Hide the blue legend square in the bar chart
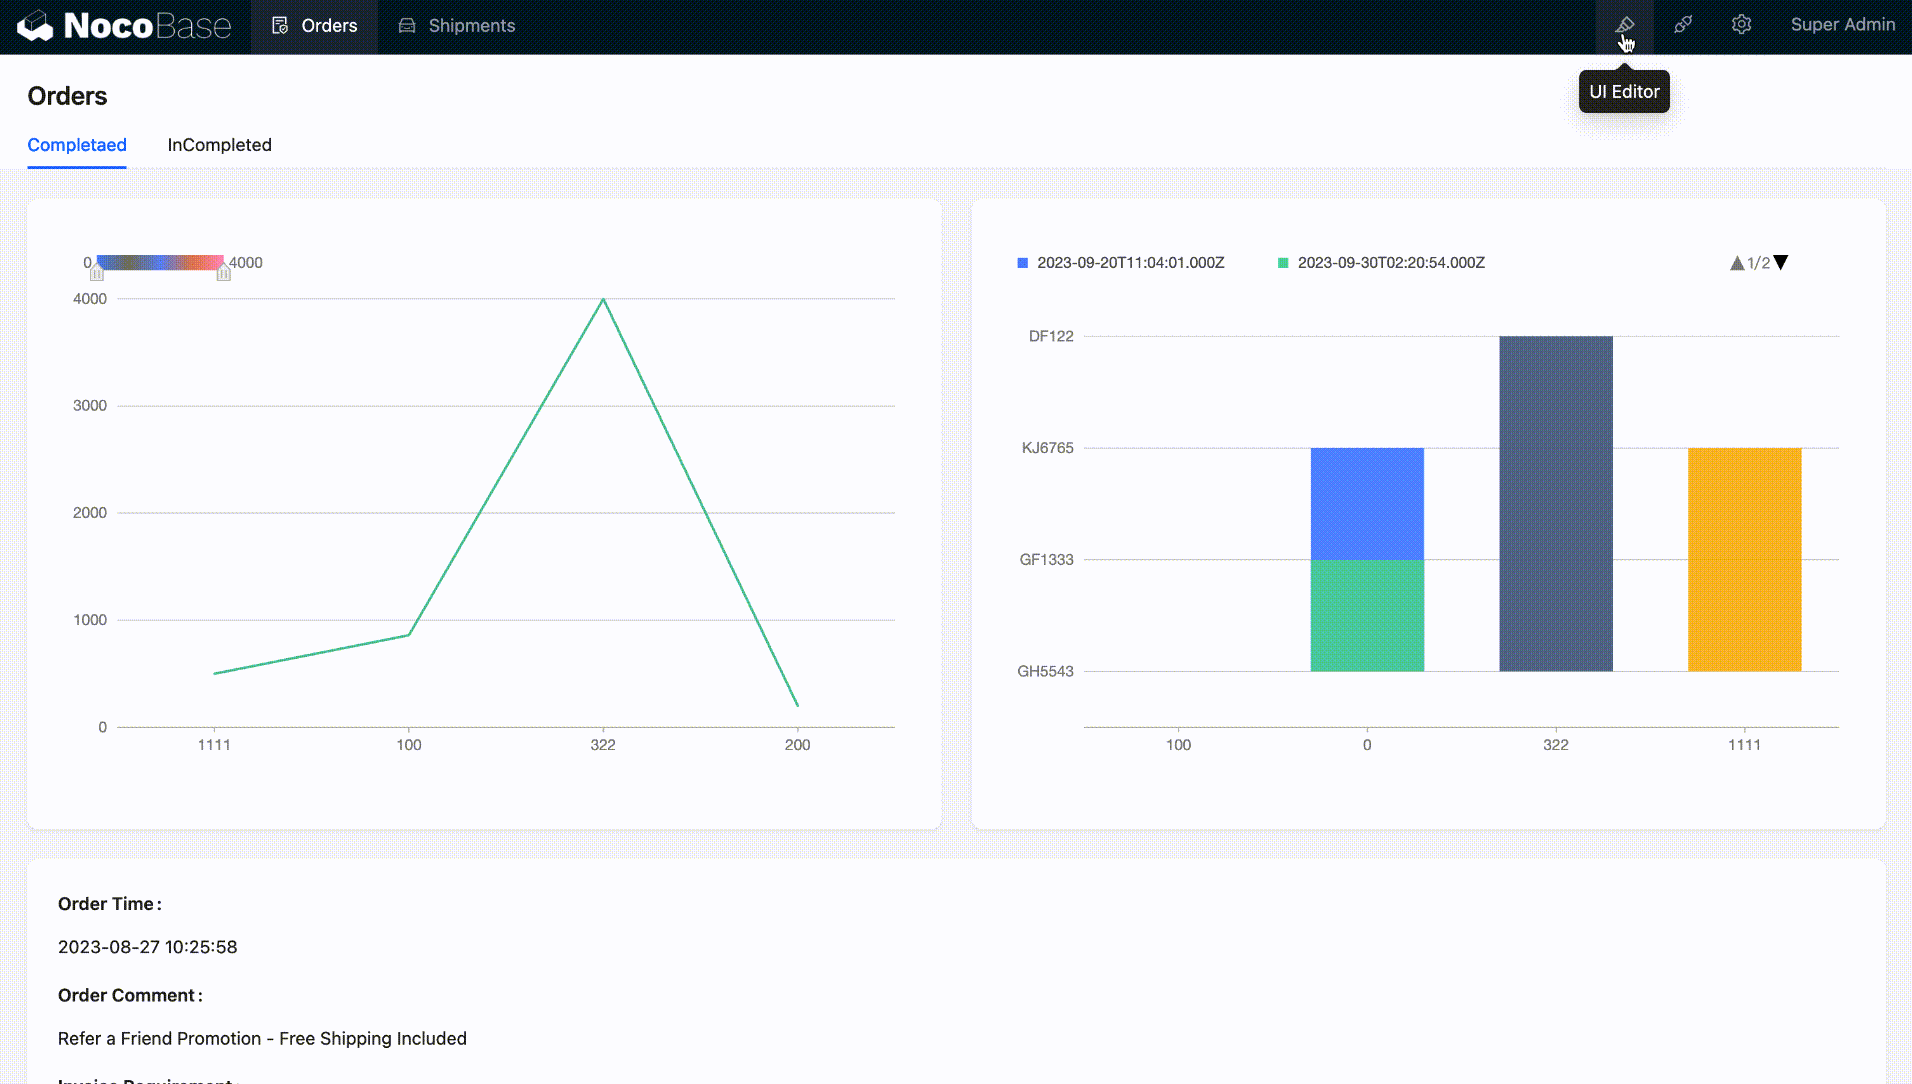The image size is (1912, 1084). [1022, 262]
